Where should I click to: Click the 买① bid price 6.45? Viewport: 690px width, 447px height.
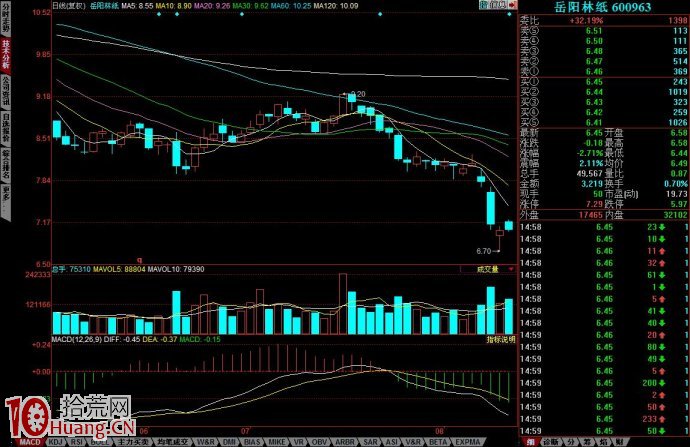(x=594, y=82)
